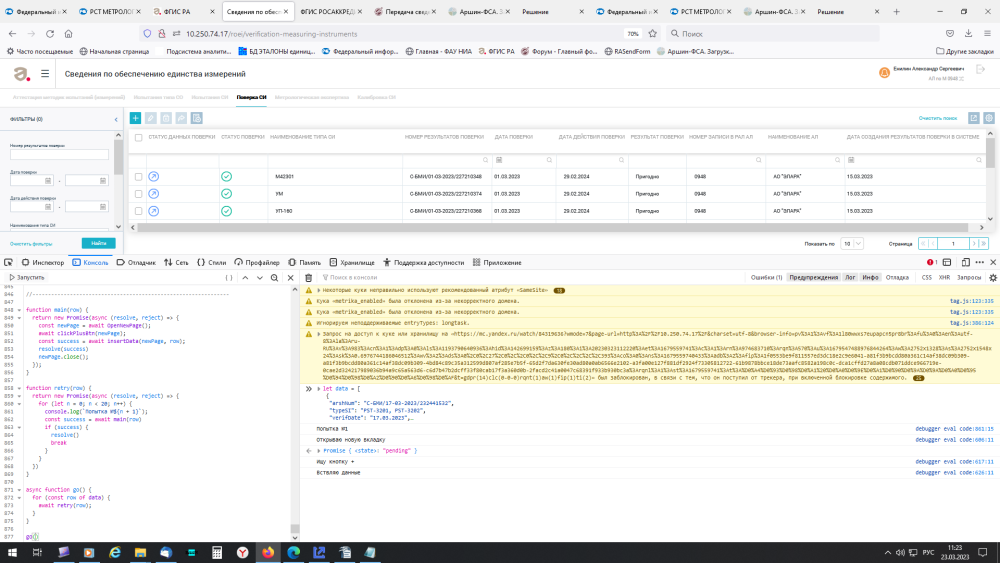Open the rows-per-page dropdown showing 10

pos(851,243)
